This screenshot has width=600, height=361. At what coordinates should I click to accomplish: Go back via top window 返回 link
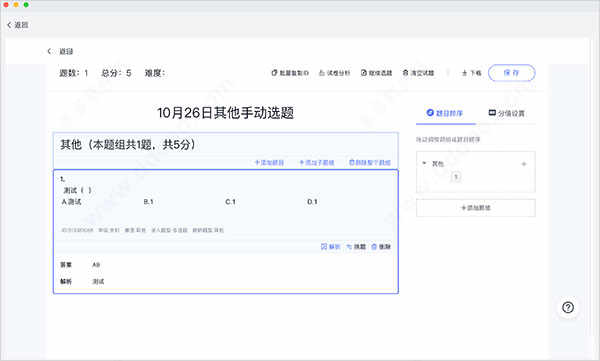coord(18,25)
